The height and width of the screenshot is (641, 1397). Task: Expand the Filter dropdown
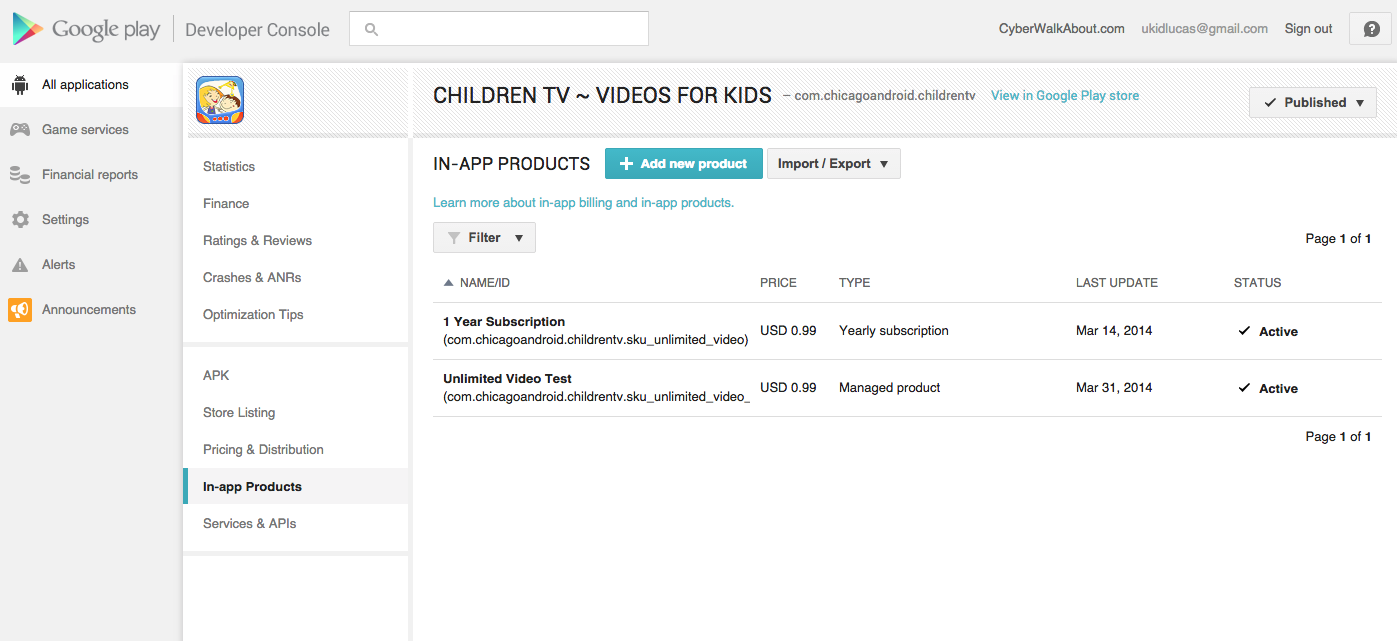[484, 238]
